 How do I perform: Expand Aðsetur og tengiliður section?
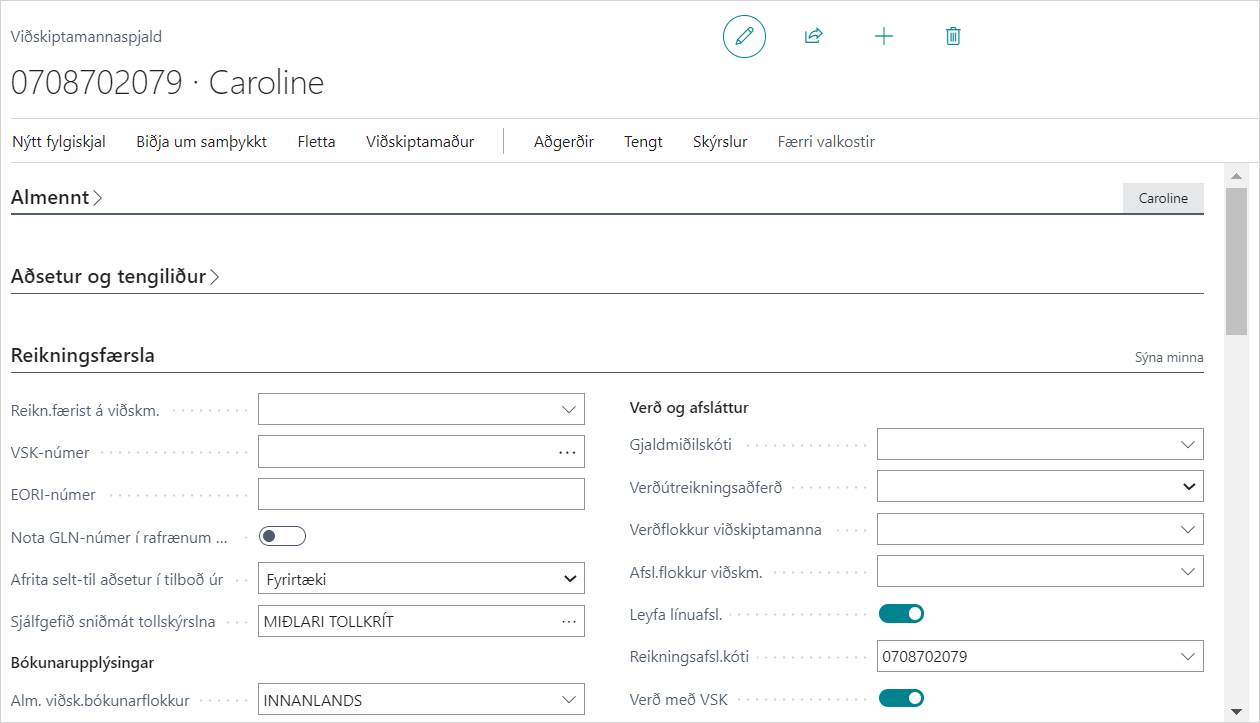pyautogui.click(x=114, y=277)
